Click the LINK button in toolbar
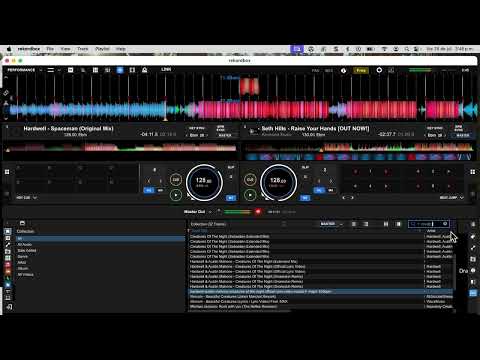The image size is (480, 360). 166,69
